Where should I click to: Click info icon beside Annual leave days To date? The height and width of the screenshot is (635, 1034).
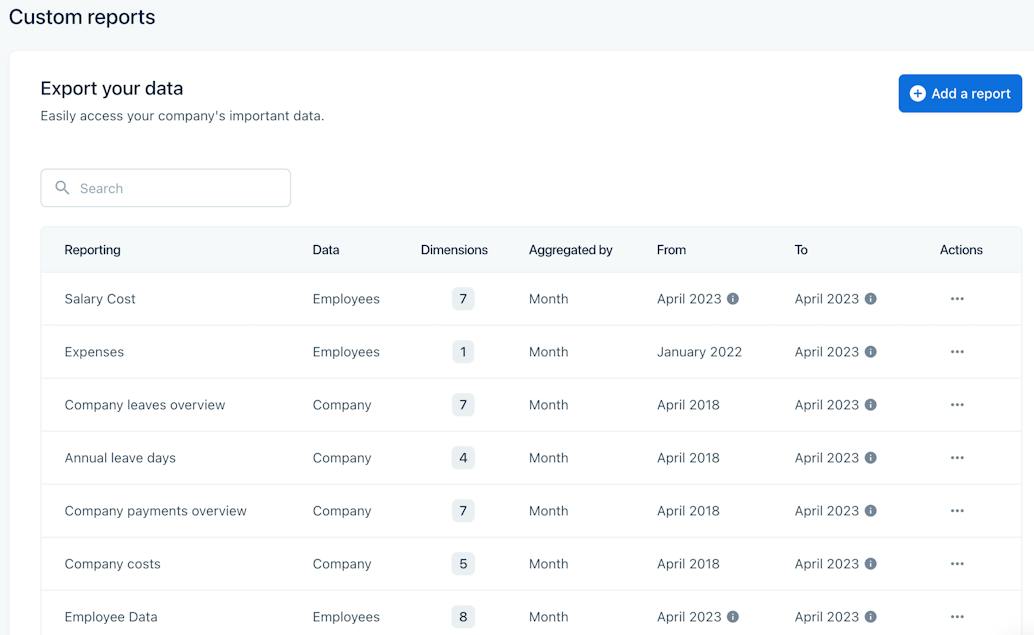(870, 458)
